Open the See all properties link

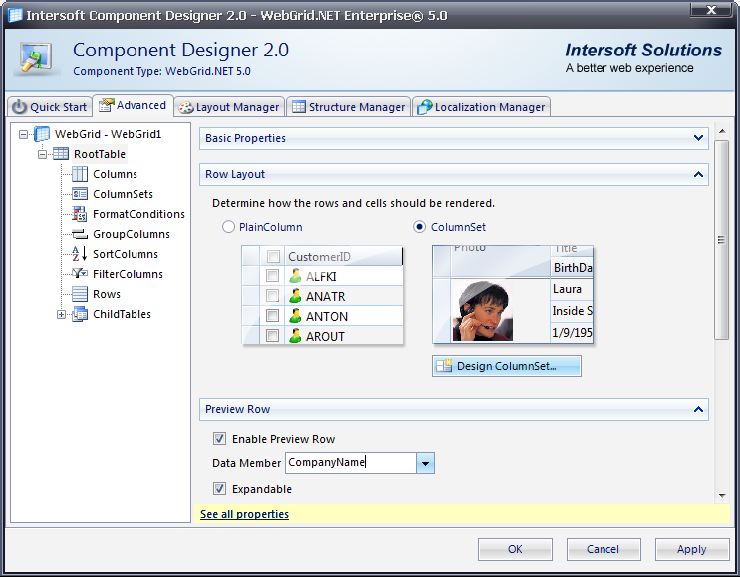tap(244, 514)
